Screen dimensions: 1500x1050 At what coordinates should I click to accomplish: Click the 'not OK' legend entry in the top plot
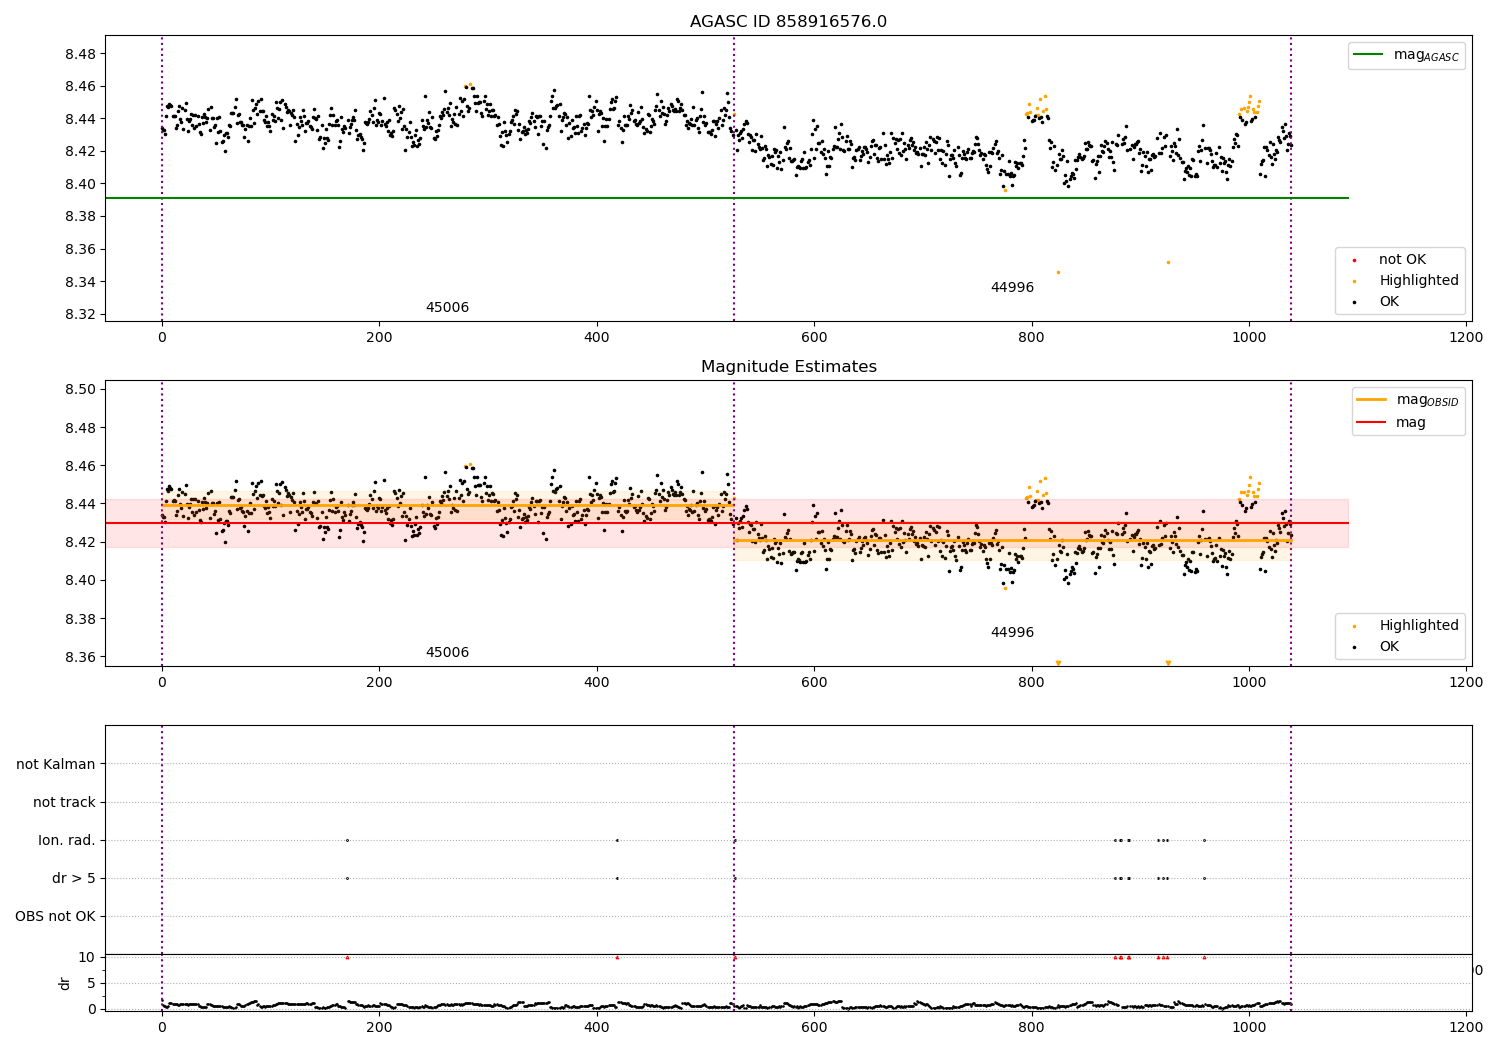(1402, 260)
